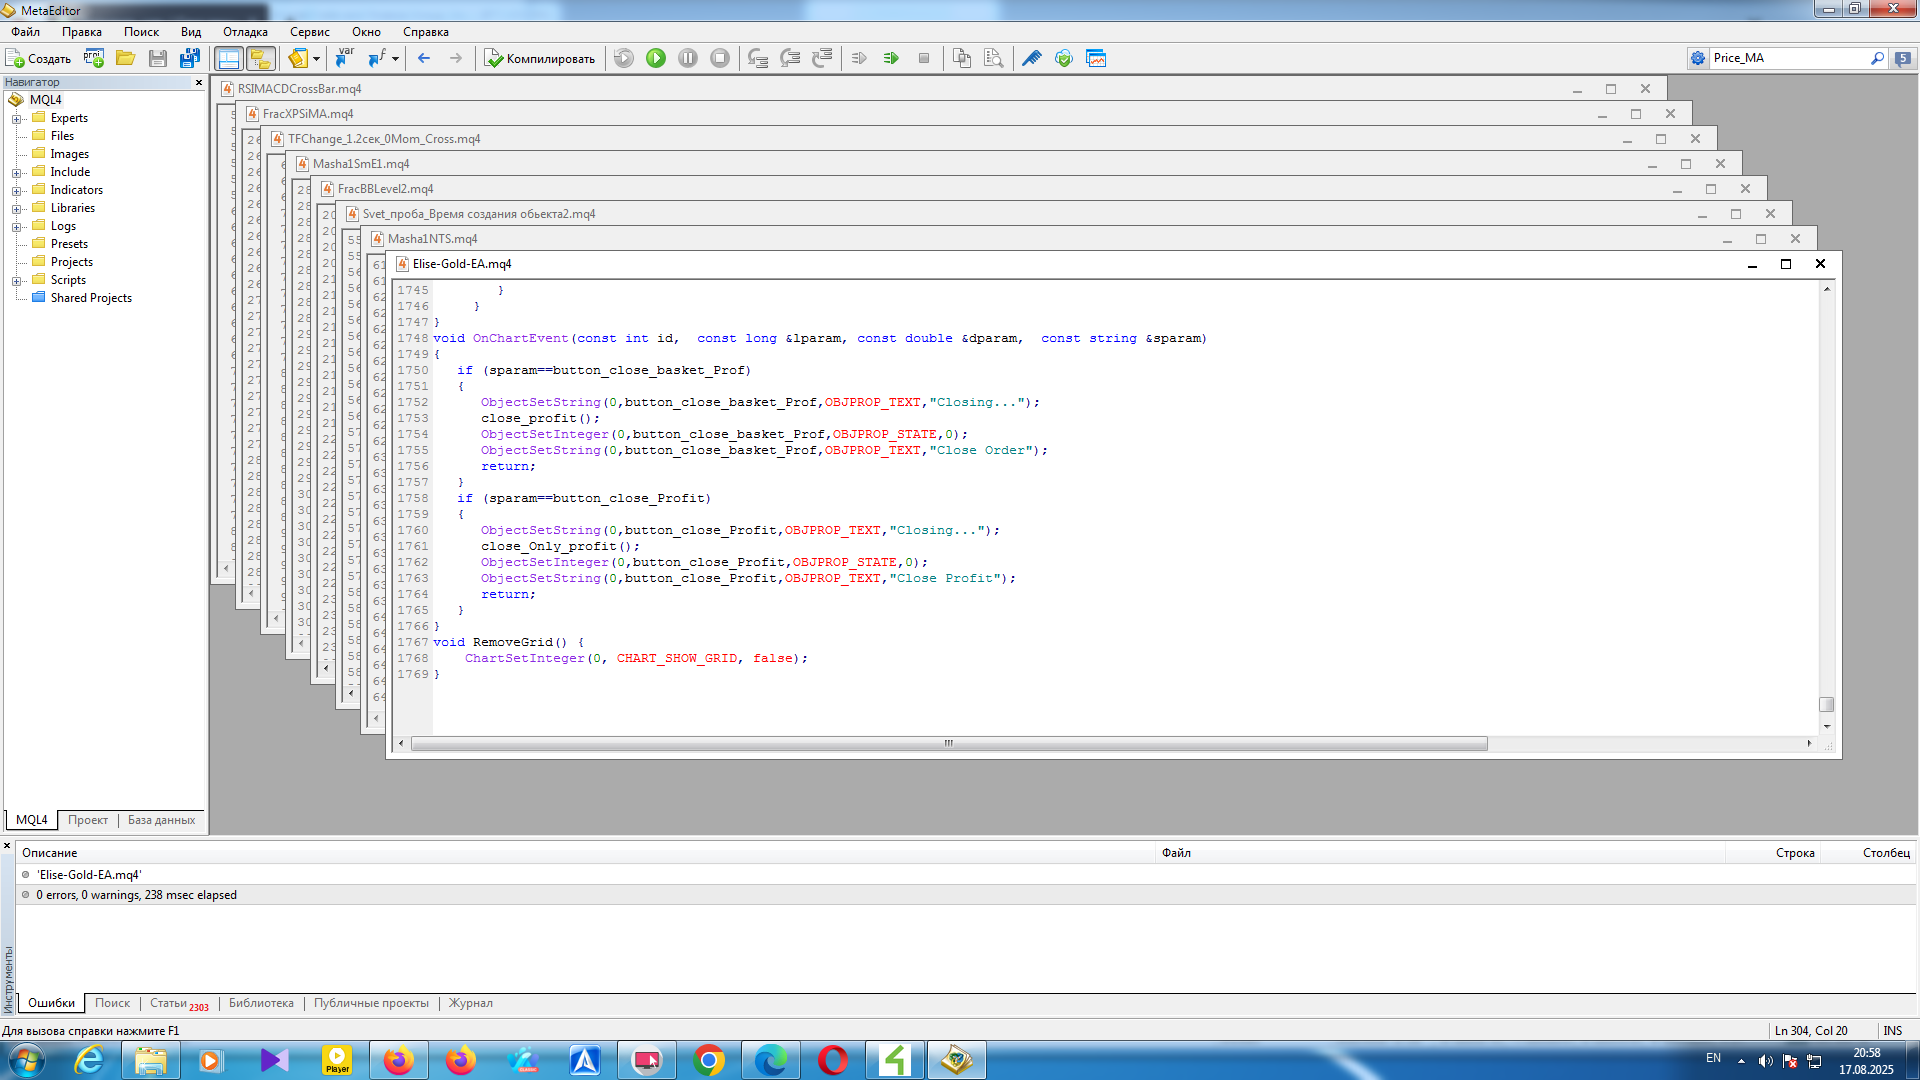Viewport: 1920px width, 1080px height.
Task: Click the copy documents toolbar icon
Action: pos(962,58)
